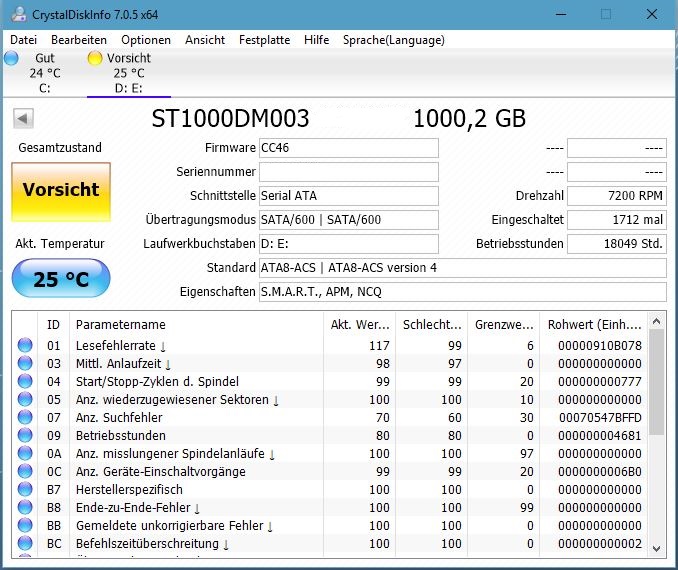Click the Eigenschaften field showing S.M.A.R.T., APM, NCQ
Viewport: 678px width, 570px height.
coord(463,292)
